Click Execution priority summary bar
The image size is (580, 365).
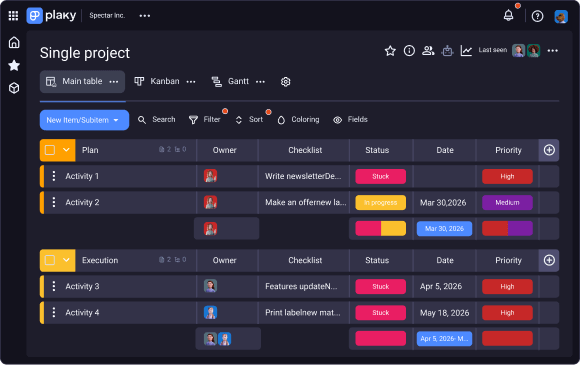pos(507,338)
